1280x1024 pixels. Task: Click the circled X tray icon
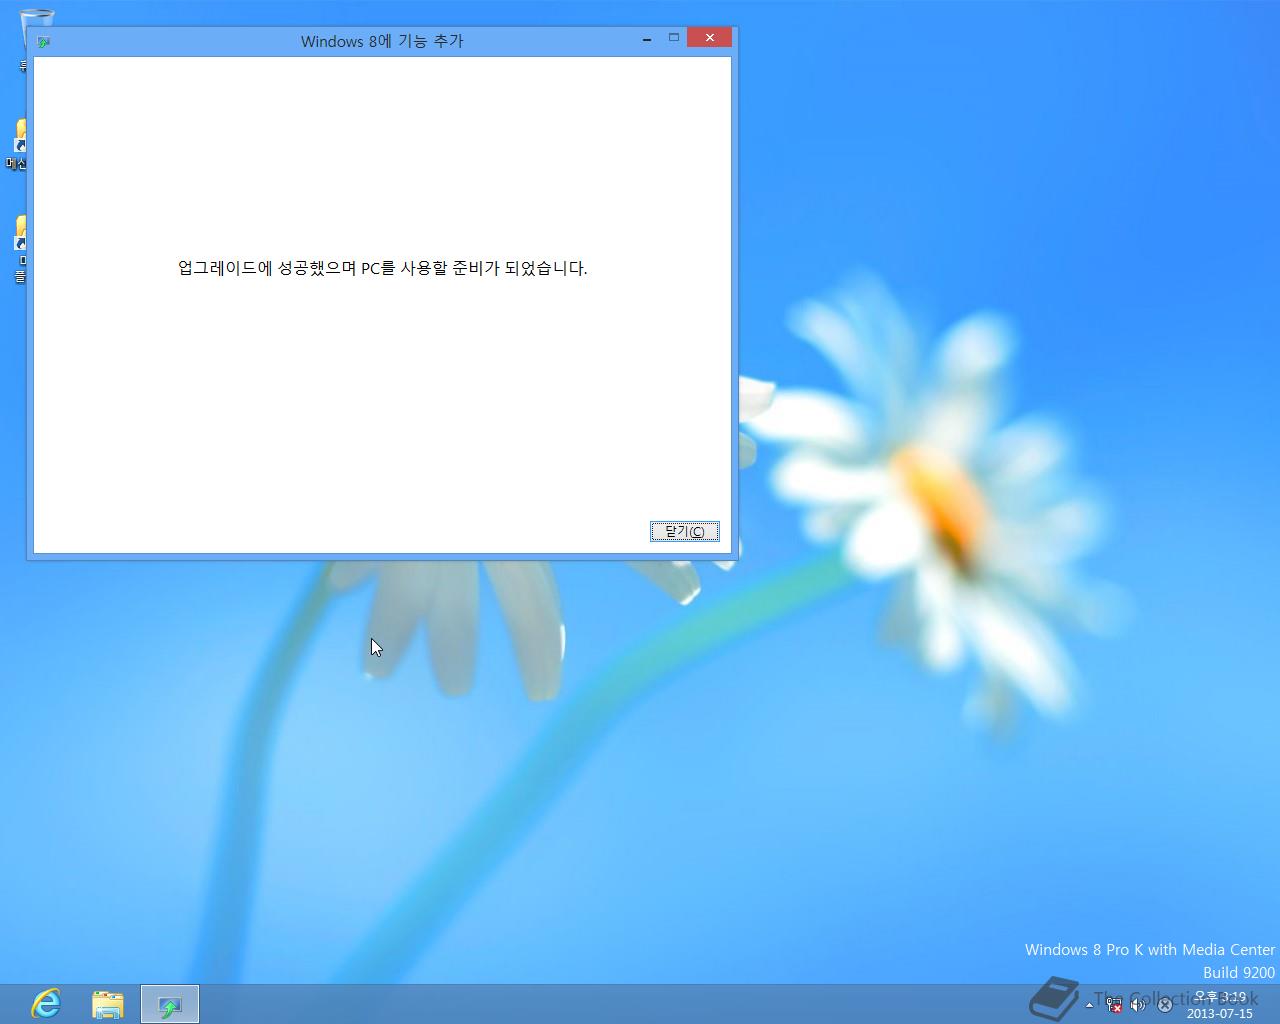pyautogui.click(x=1164, y=1005)
